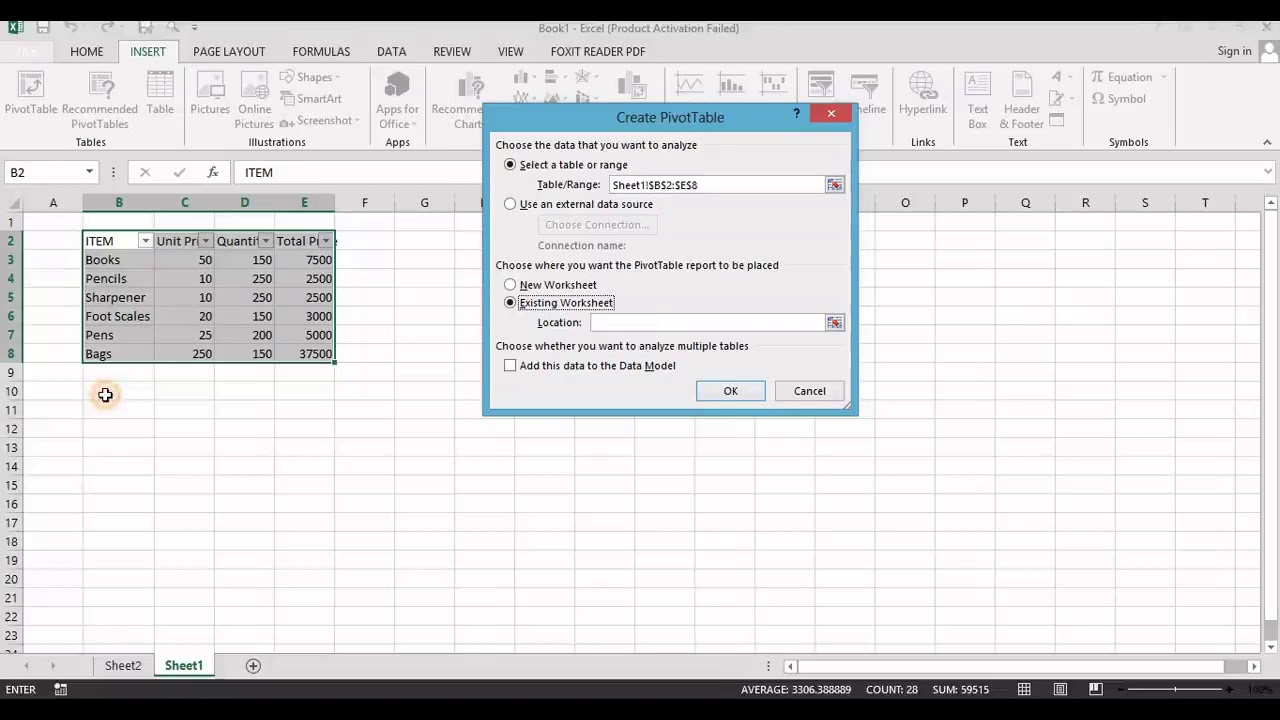Select 'Use an external data source' option

coord(510,204)
